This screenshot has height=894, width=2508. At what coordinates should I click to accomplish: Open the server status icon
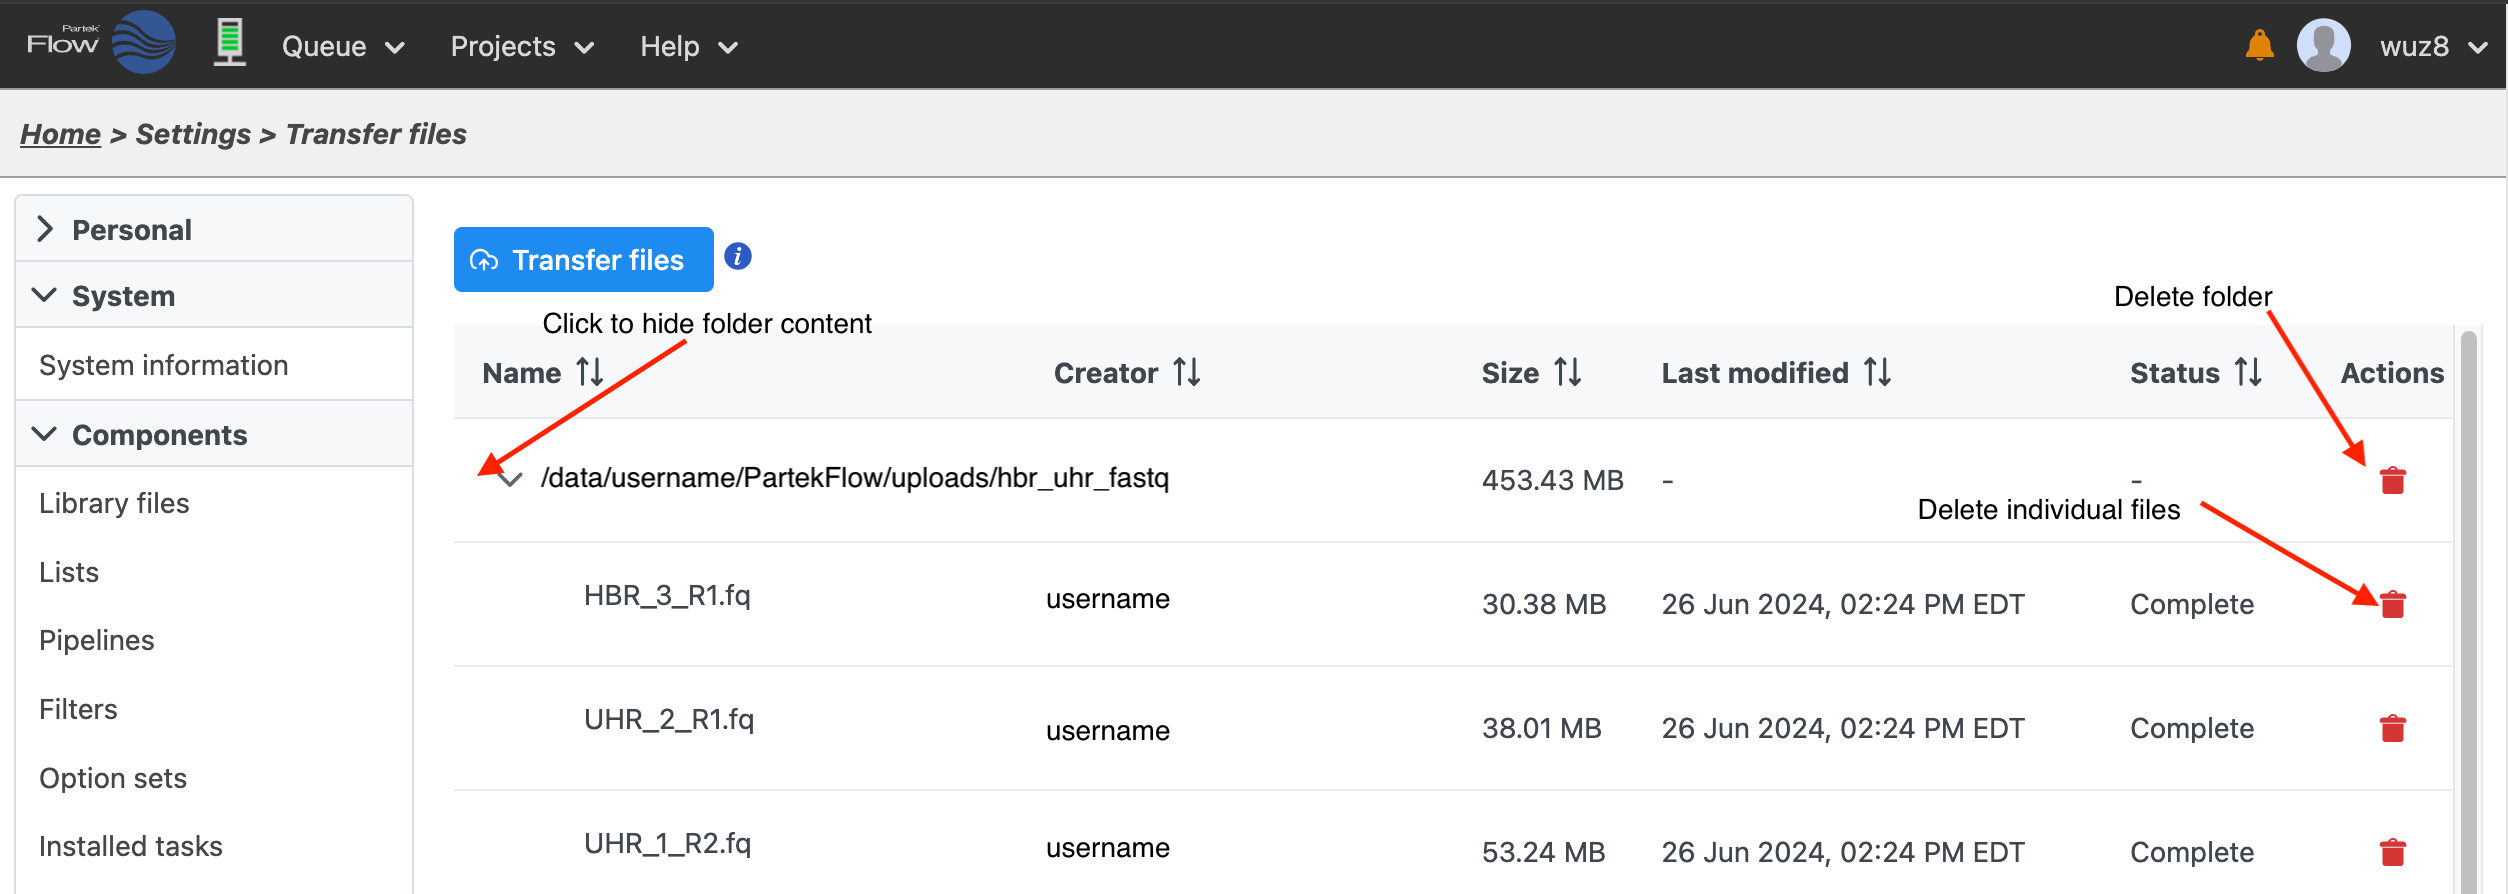(229, 44)
